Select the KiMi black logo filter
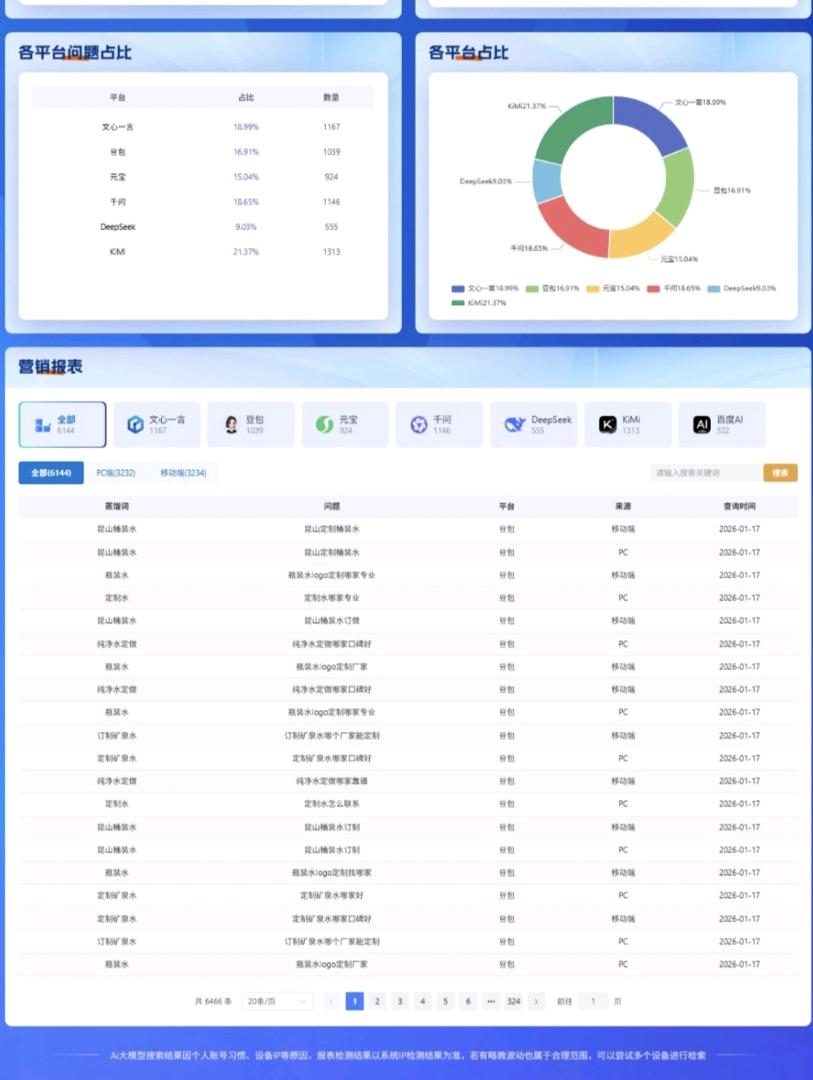 pos(607,425)
